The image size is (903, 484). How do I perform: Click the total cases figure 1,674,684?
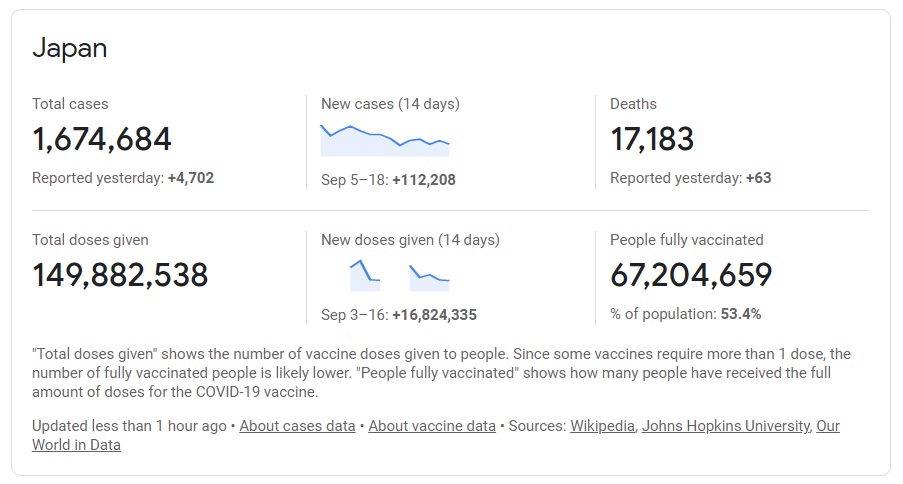pos(102,139)
